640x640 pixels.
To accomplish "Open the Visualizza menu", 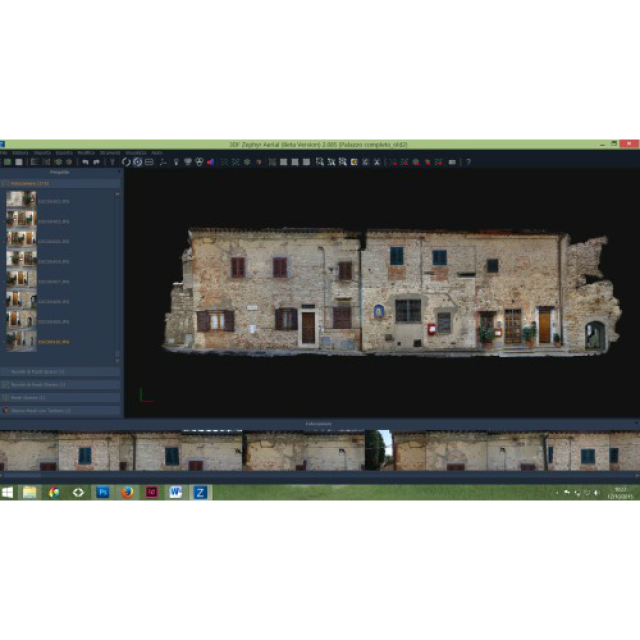I will click(x=135, y=153).
